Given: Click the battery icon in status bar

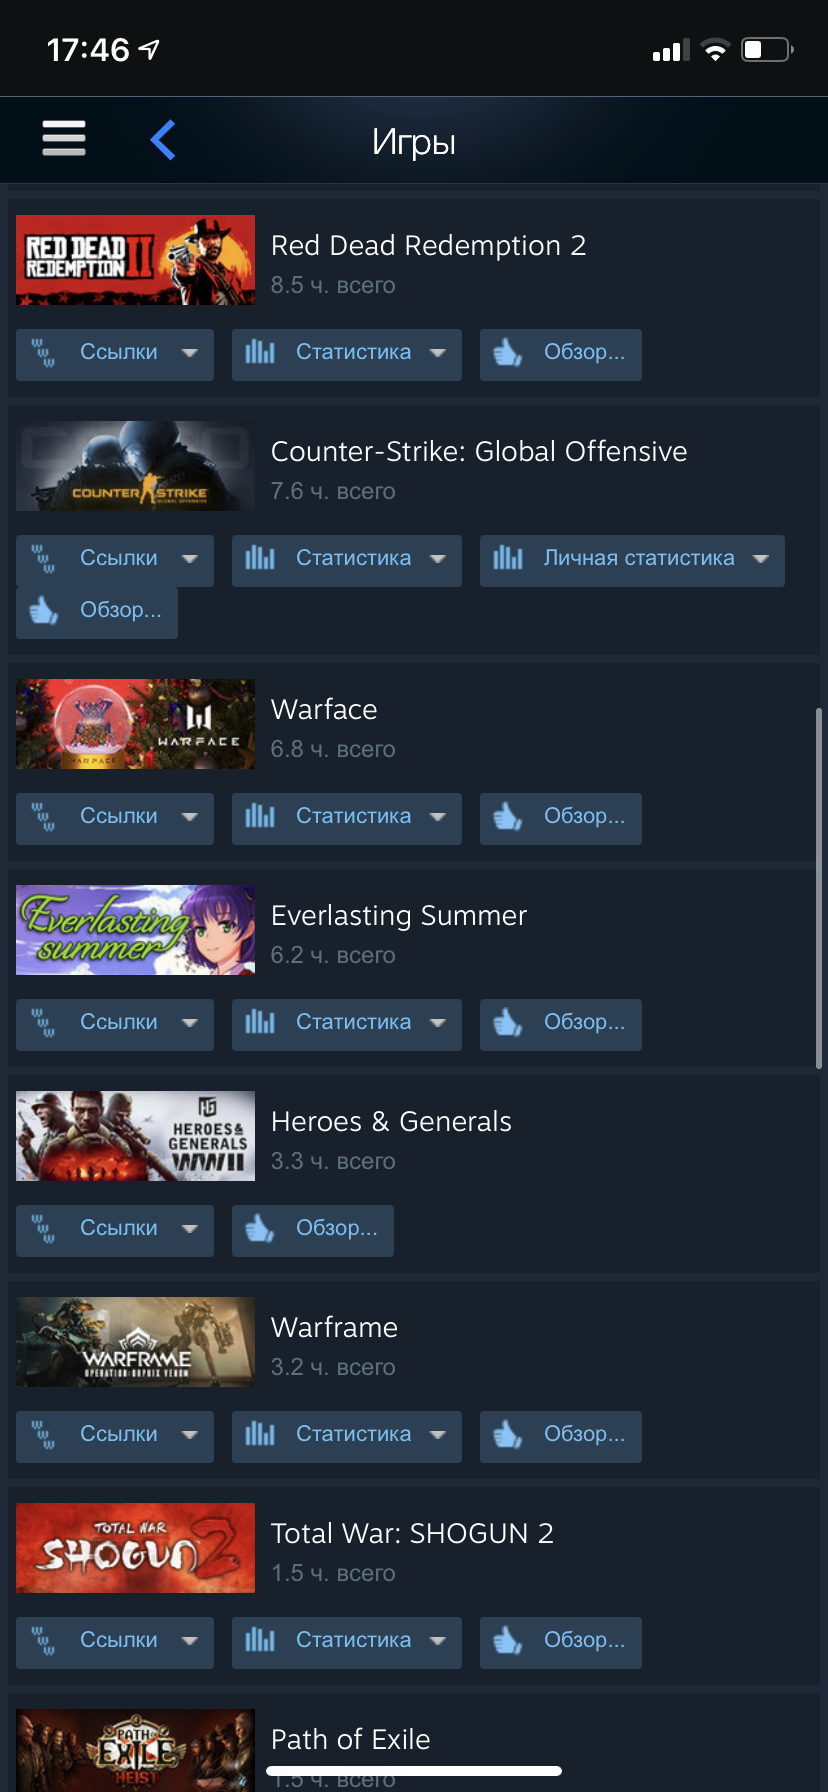Looking at the screenshot, I should 767,49.
